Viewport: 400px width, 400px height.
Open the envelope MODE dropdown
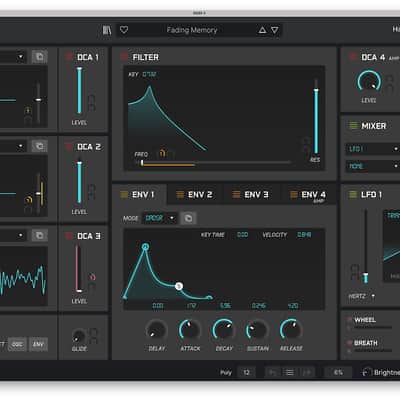(x=160, y=218)
